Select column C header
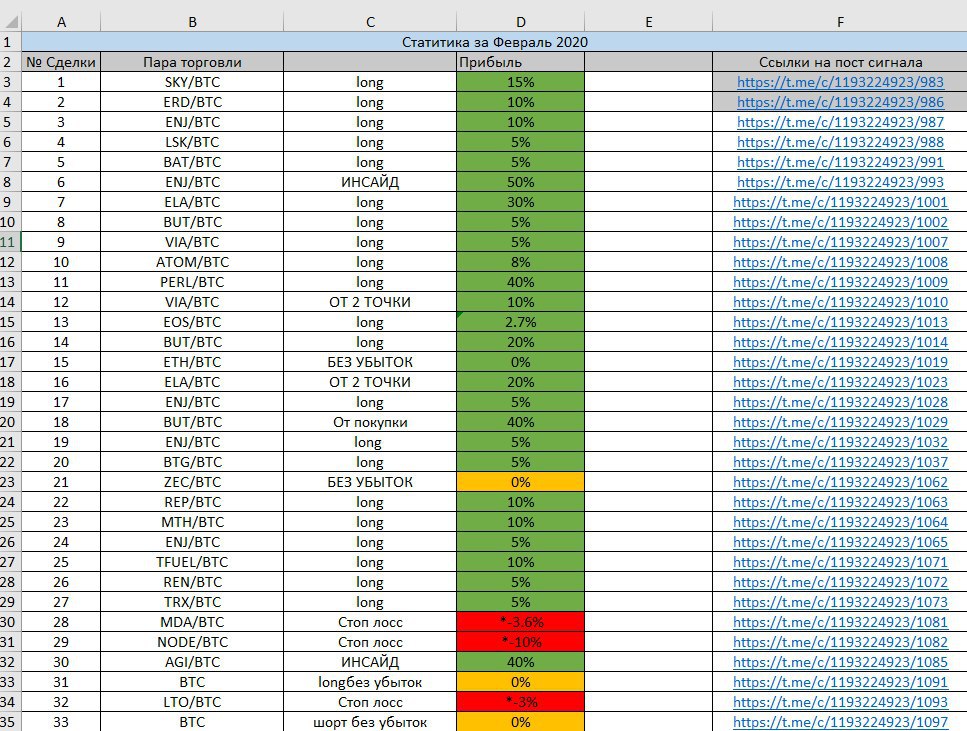 click(x=370, y=22)
